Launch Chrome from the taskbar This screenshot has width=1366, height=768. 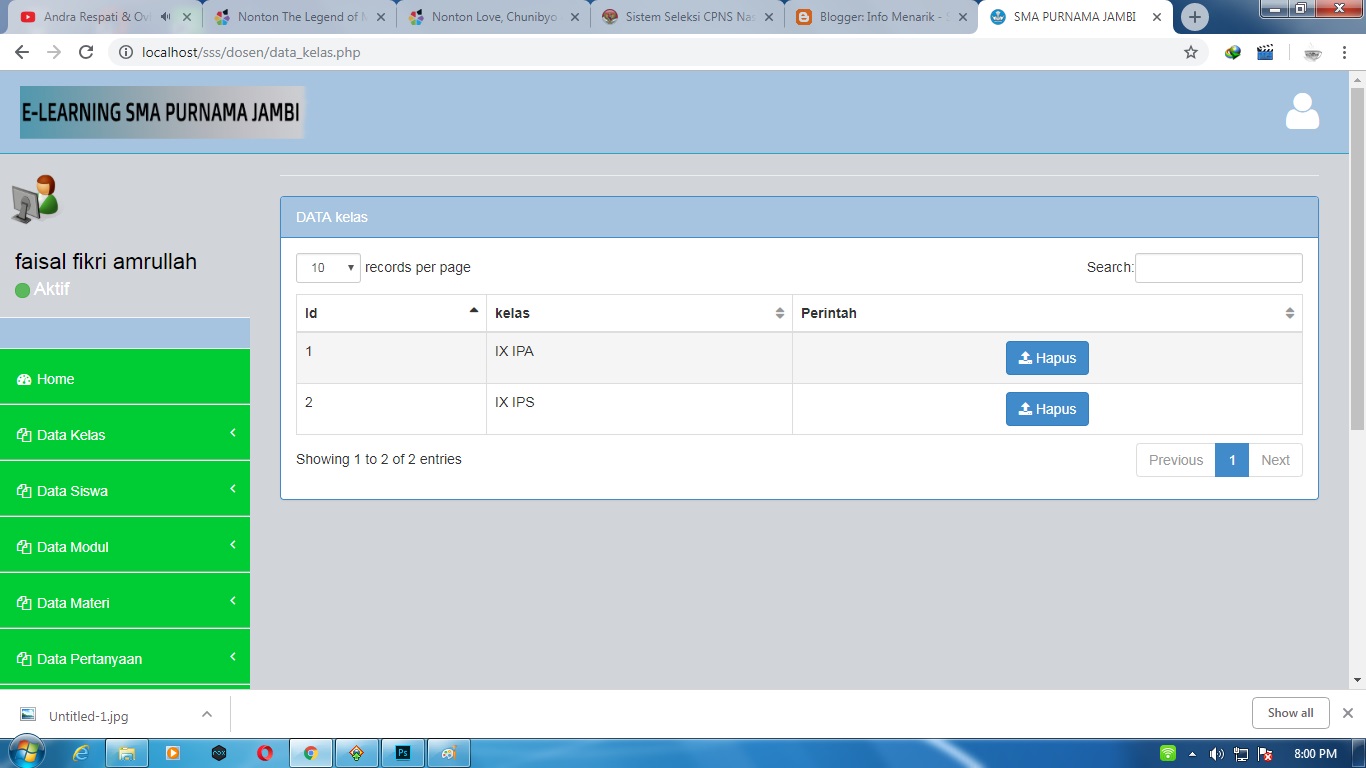click(x=310, y=752)
